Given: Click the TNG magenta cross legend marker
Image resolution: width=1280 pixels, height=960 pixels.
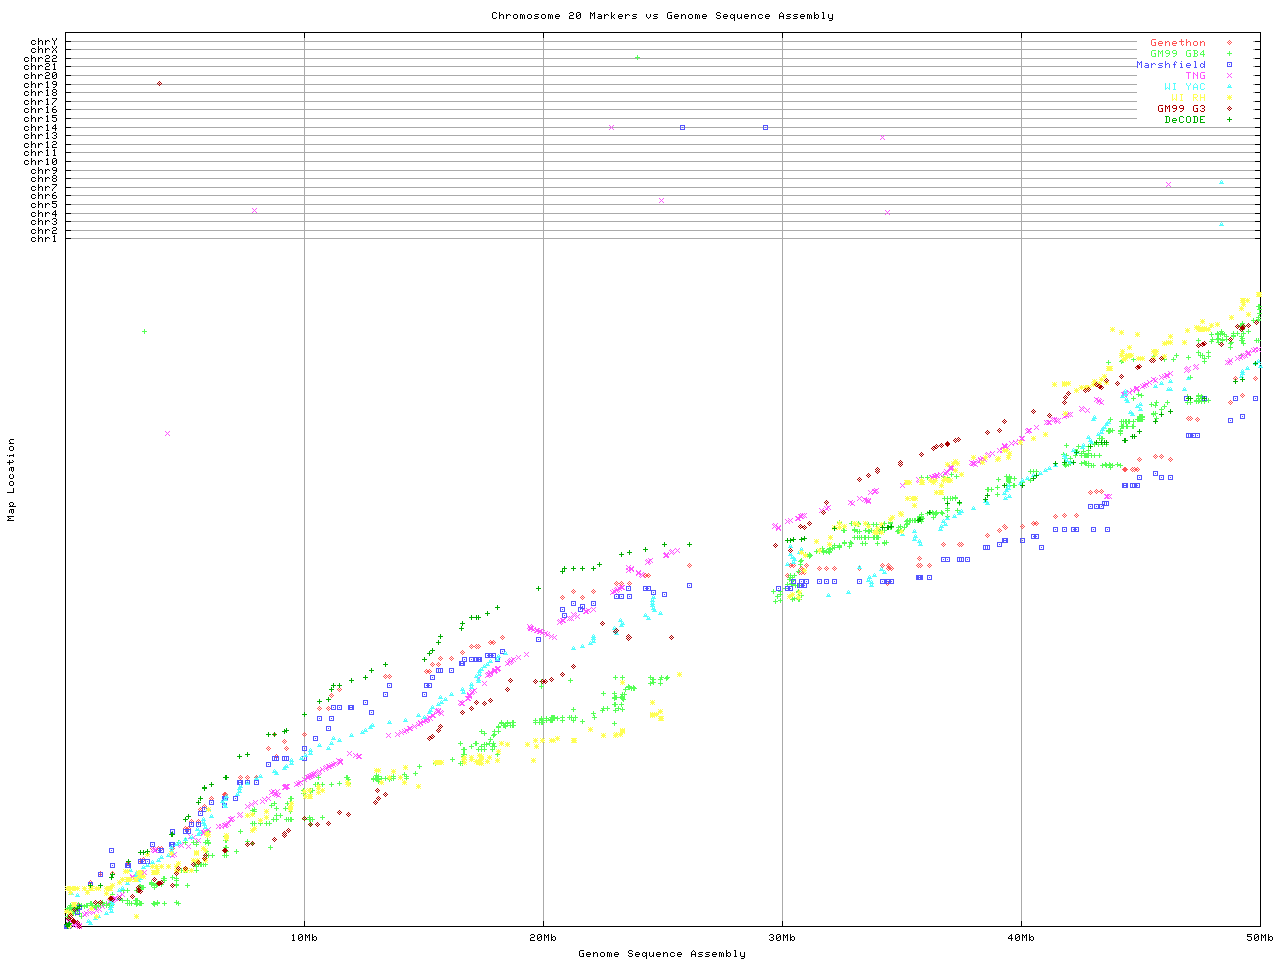Looking at the screenshot, I should [x=1229, y=76].
